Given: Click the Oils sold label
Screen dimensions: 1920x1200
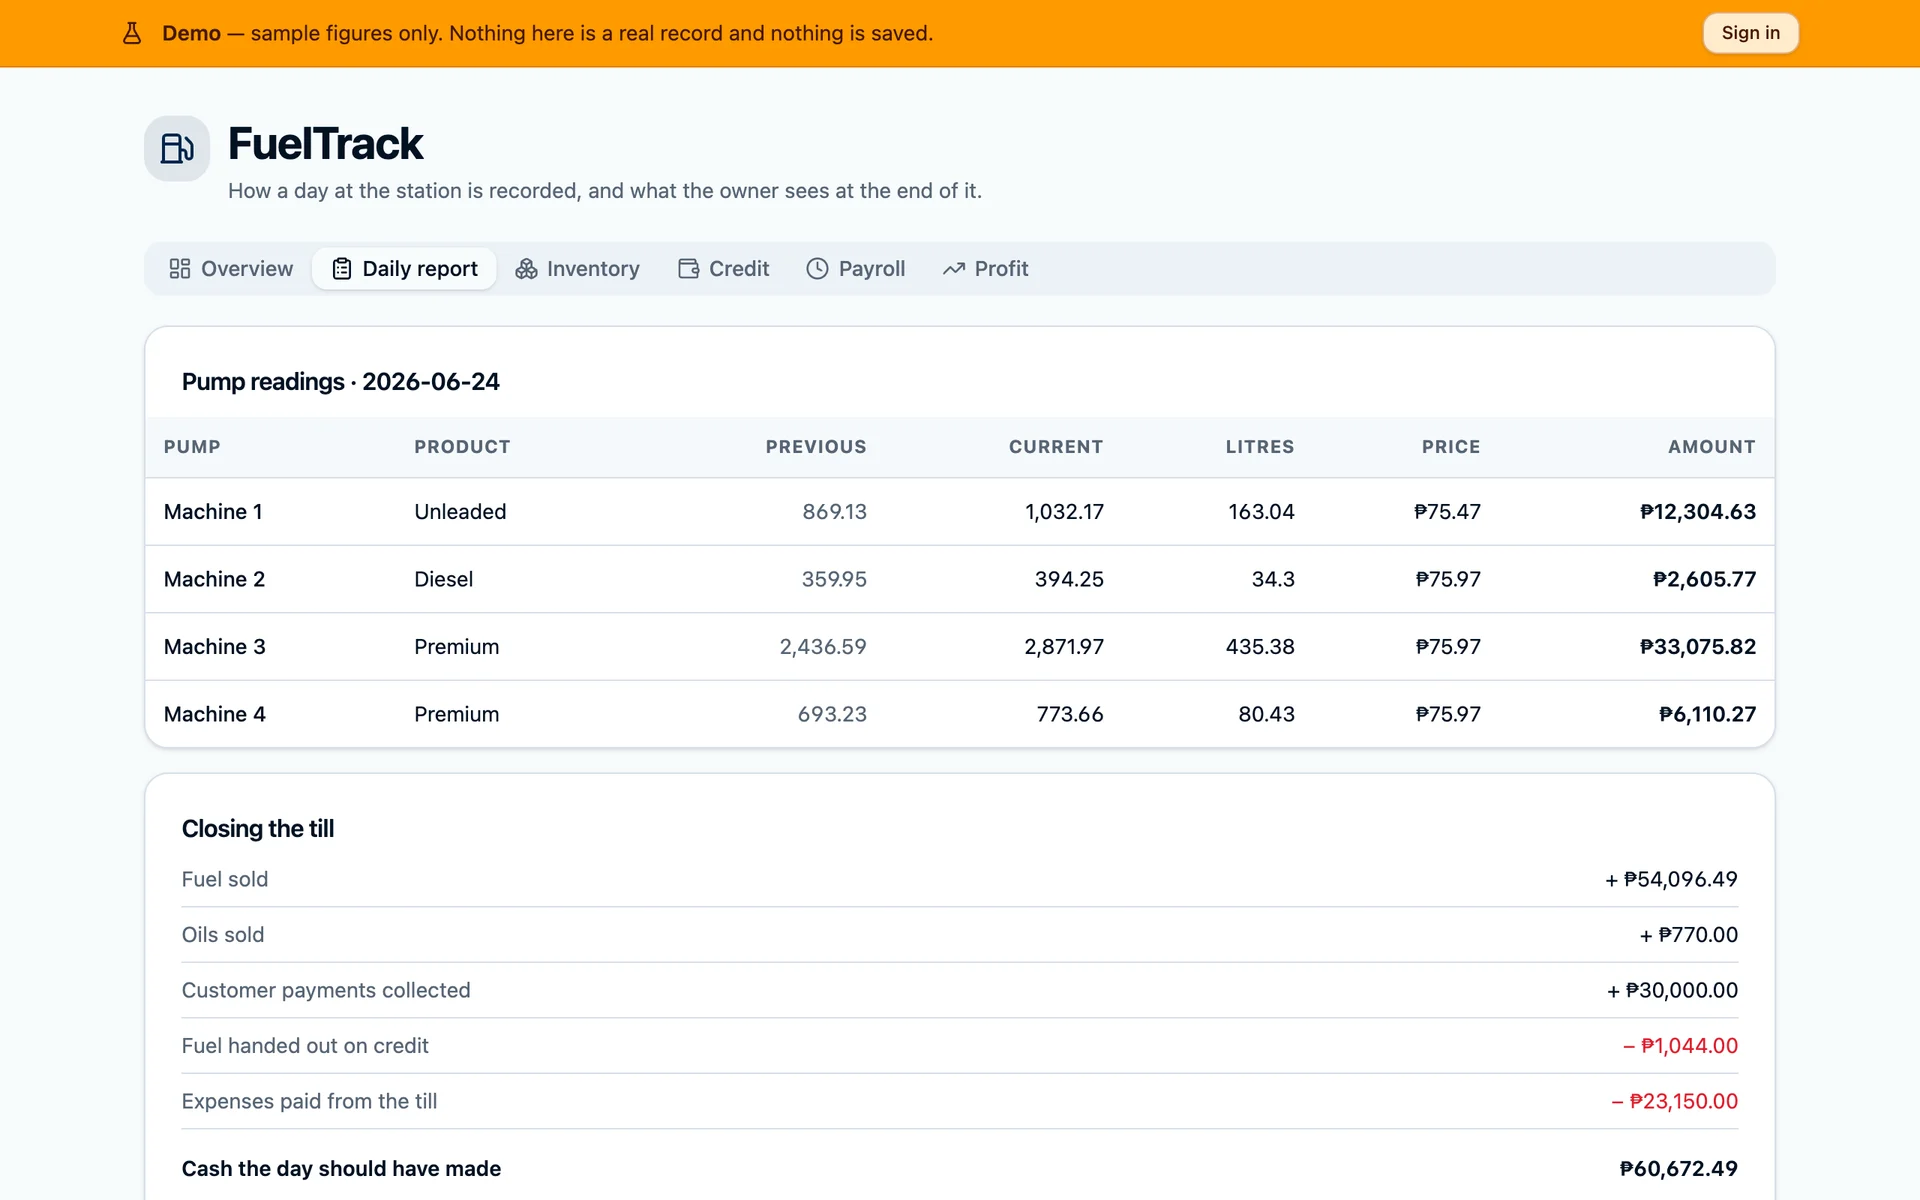Looking at the screenshot, I should pyautogui.click(x=223, y=935).
